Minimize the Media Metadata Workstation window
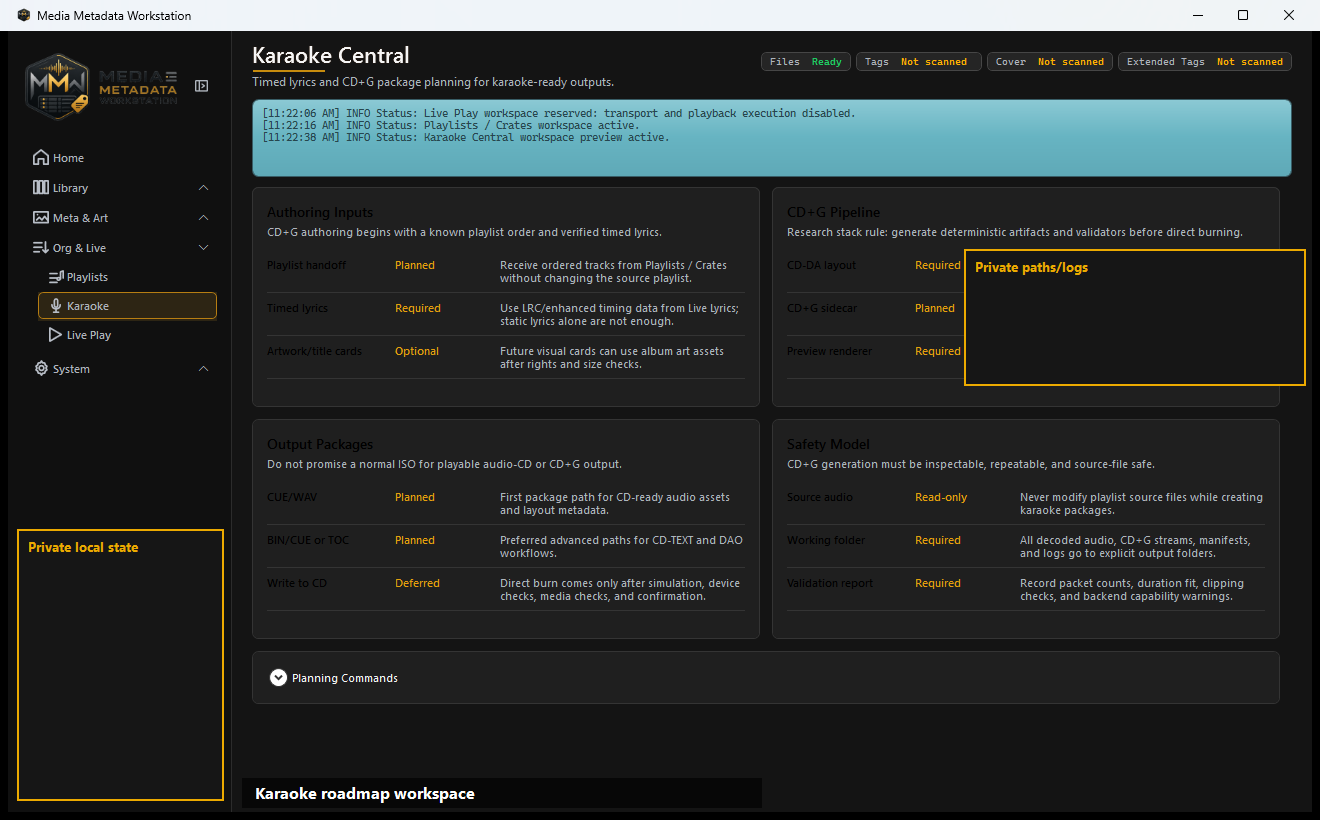This screenshot has width=1320, height=820. 1197,15
